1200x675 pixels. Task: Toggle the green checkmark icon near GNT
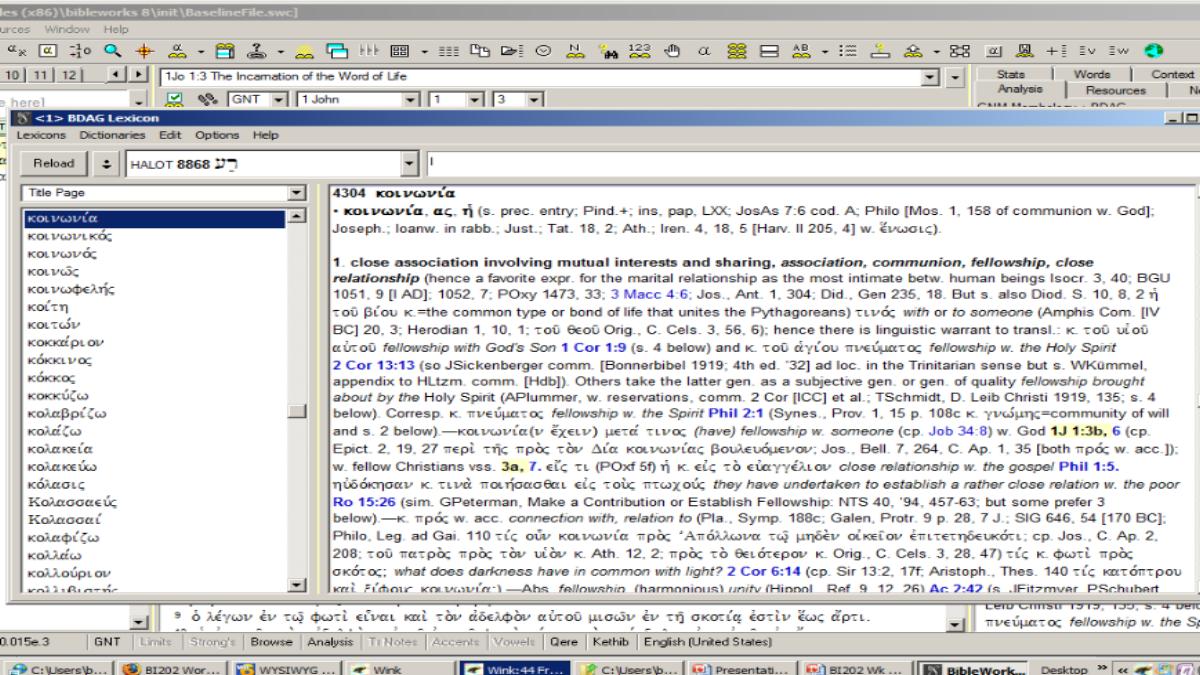click(x=175, y=100)
